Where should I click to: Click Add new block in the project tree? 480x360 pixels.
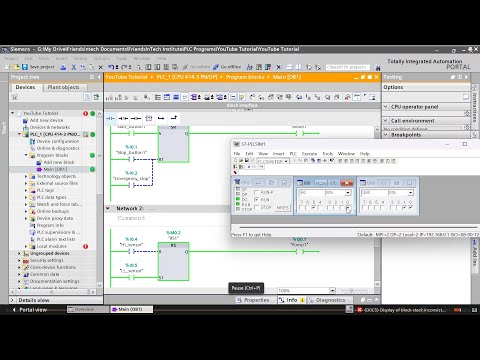pos(59,162)
